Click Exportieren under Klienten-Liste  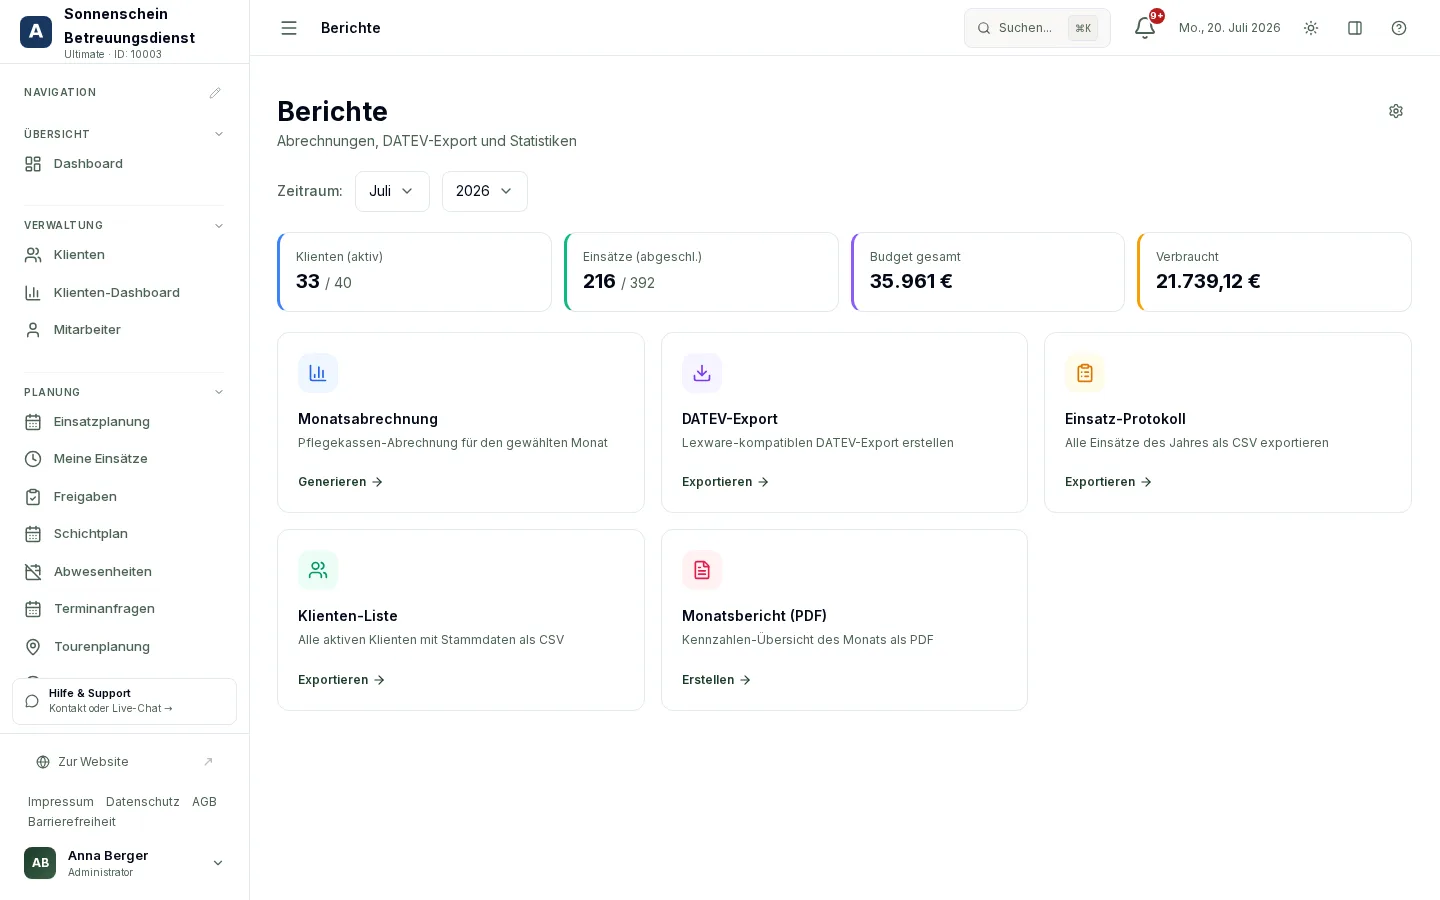pos(341,680)
